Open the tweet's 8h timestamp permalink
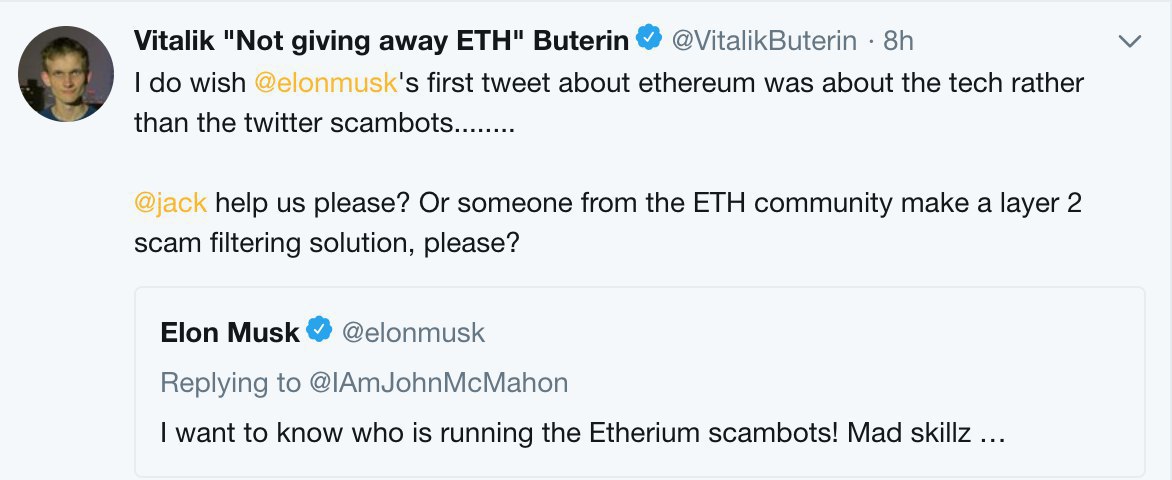This screenshot has width=1172, height=480. [x=898, y=40]
